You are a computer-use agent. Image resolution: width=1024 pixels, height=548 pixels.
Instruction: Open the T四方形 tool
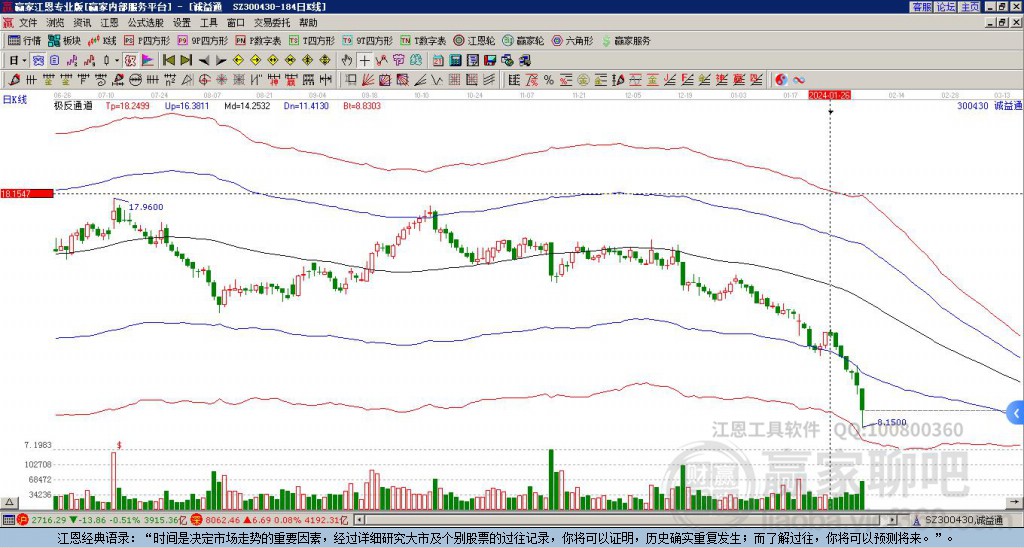click(312, 40)
